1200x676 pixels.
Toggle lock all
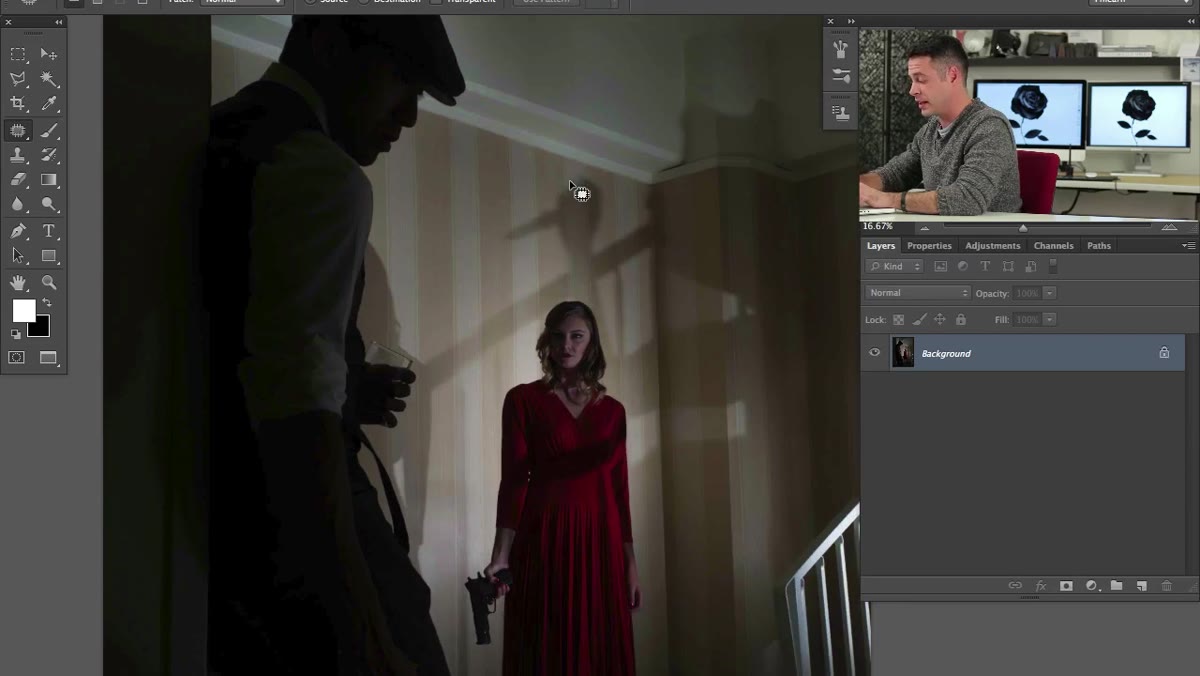(961, 320)
